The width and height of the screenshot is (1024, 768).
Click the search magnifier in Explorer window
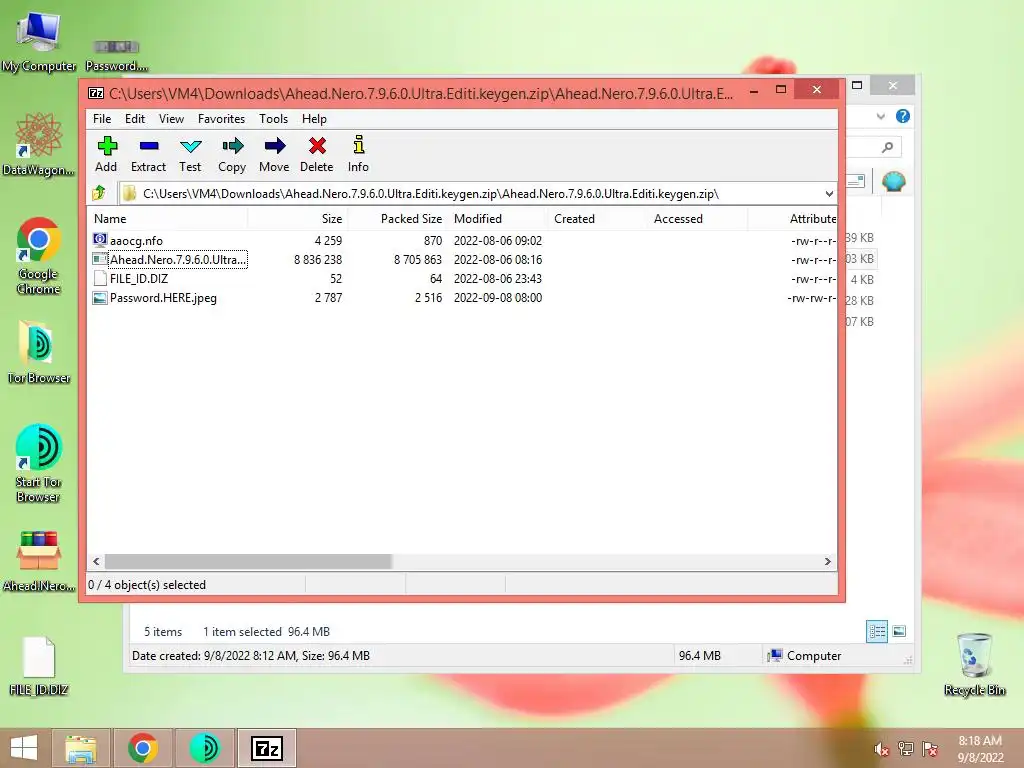click(x=887, y=147)
